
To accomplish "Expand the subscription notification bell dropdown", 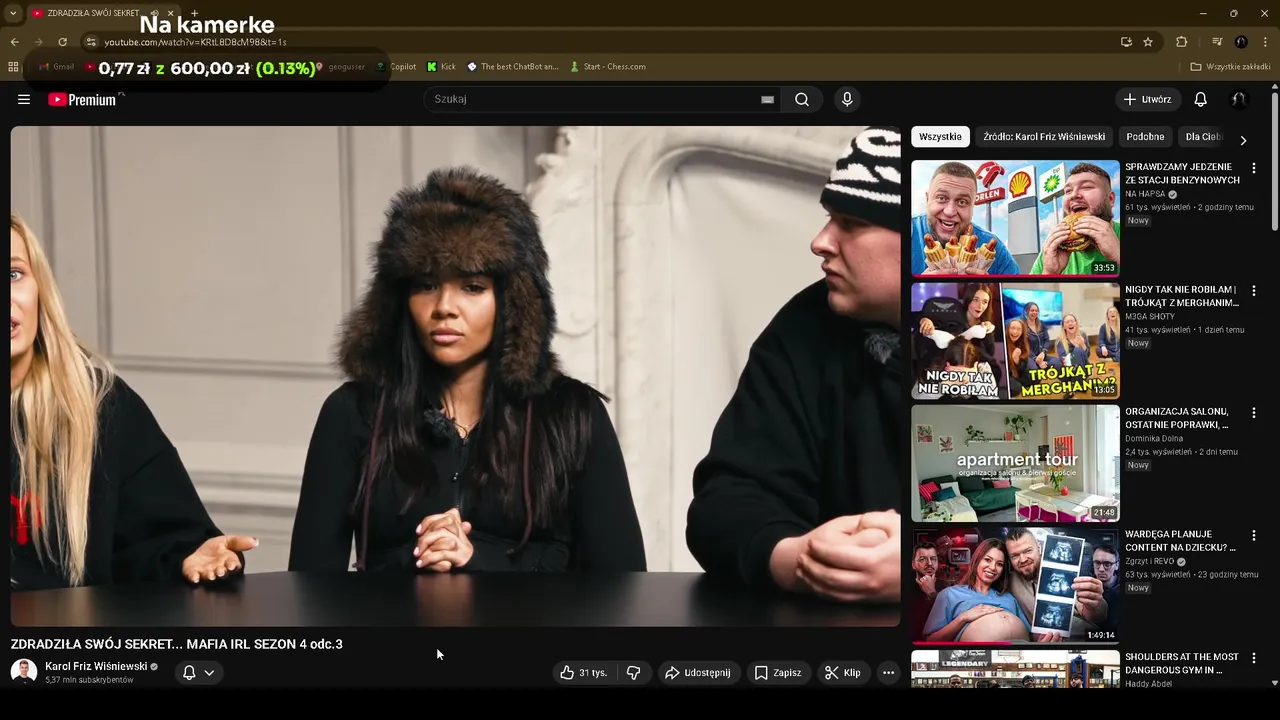I will [198, 673].
